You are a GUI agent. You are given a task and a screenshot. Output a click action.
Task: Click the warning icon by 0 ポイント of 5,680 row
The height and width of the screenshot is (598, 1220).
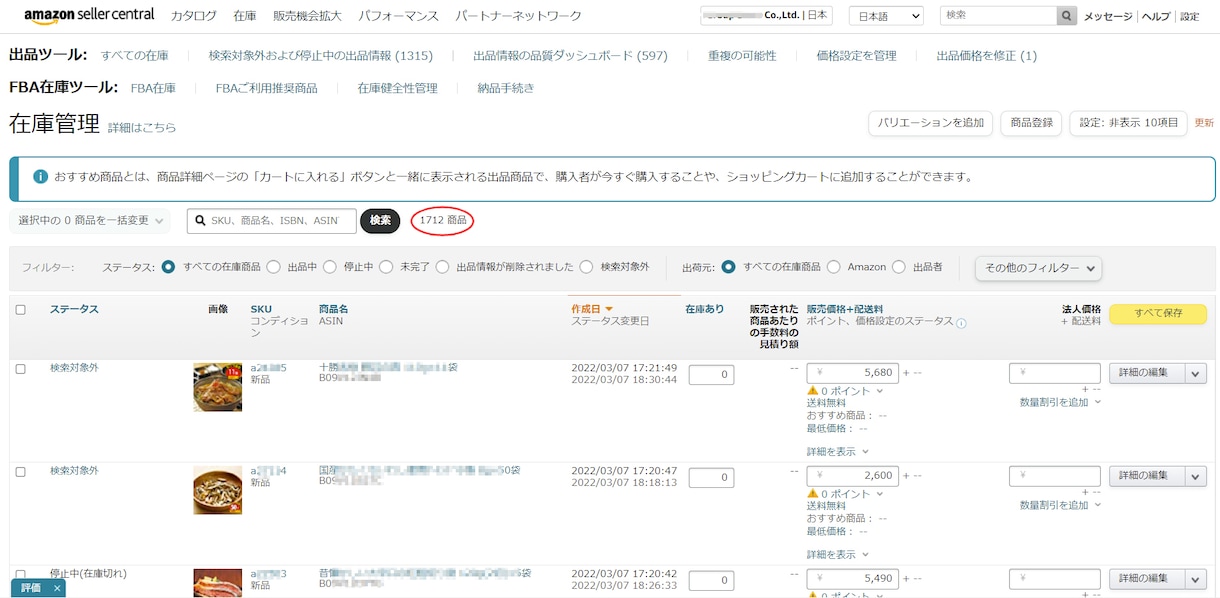tap(813, 391)
